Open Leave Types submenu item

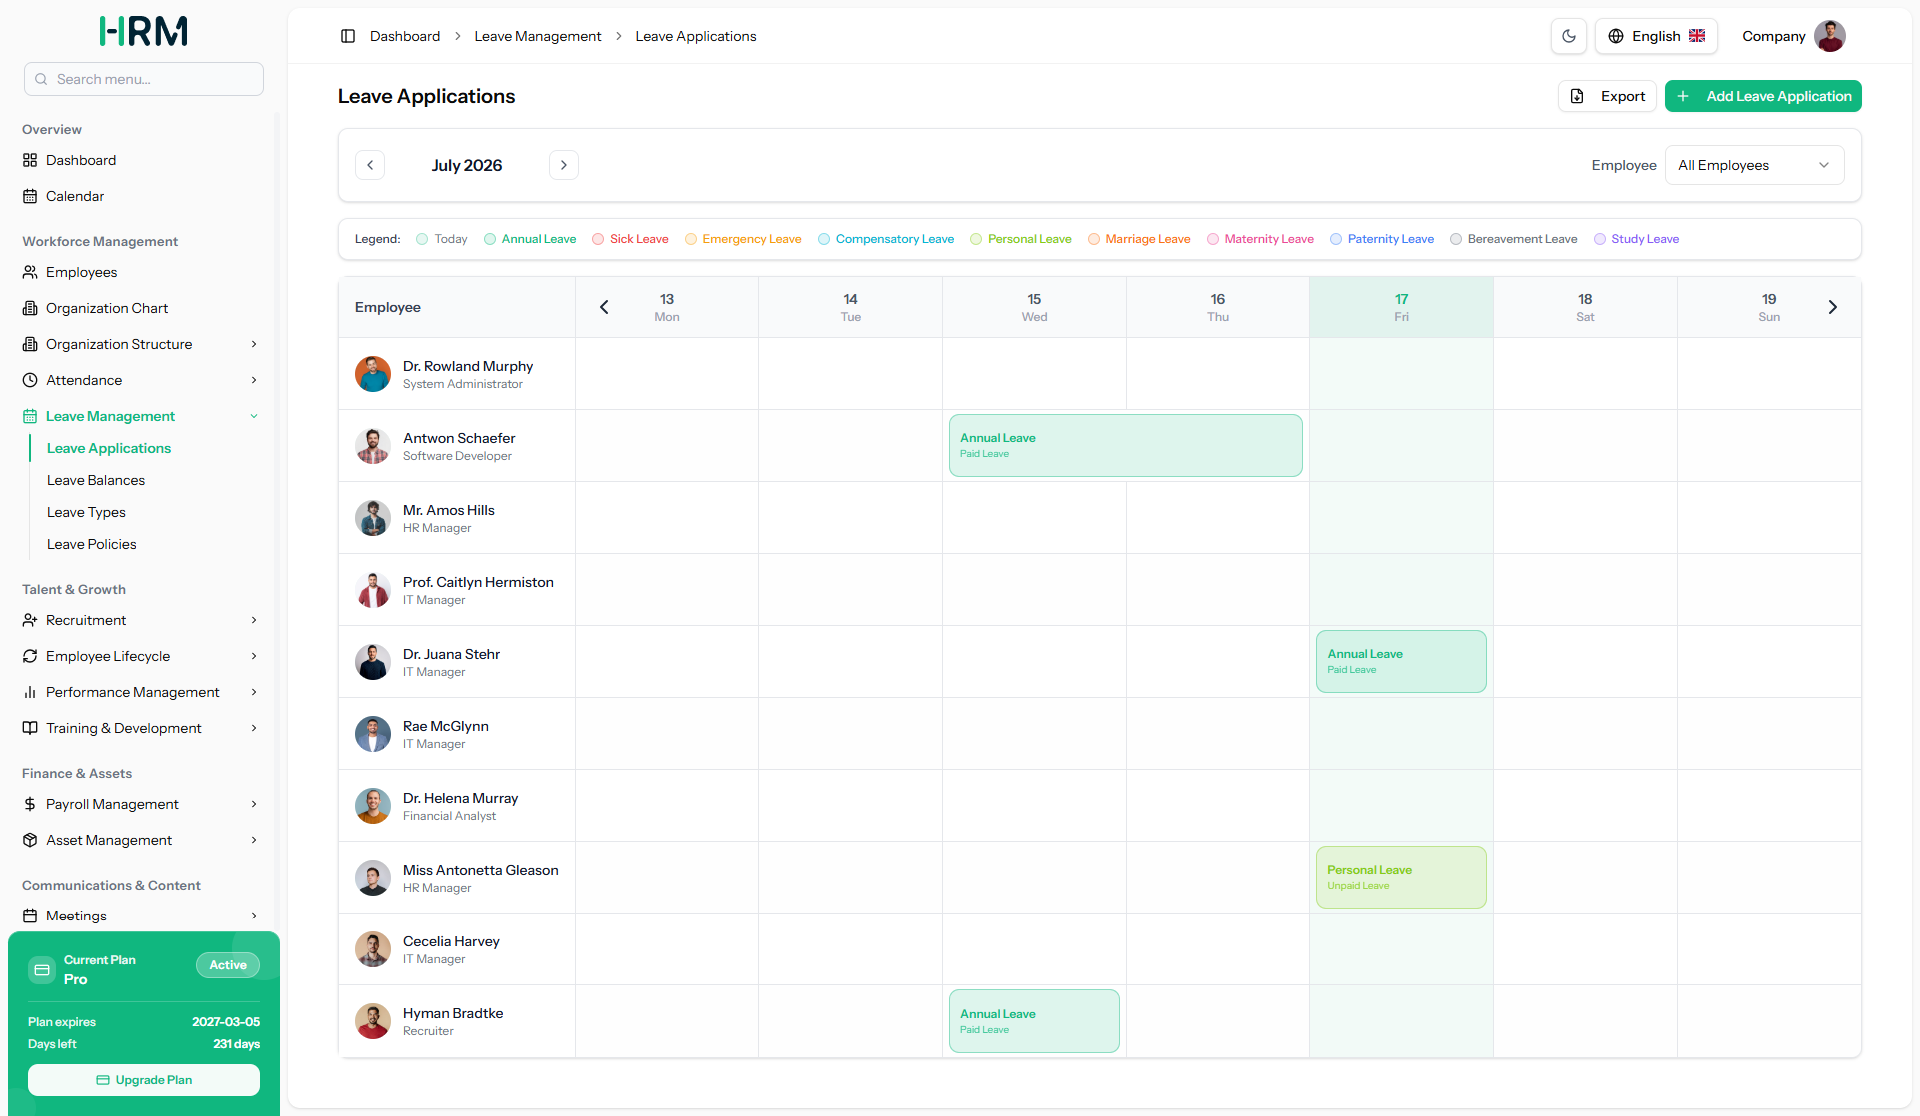point(86,512)
